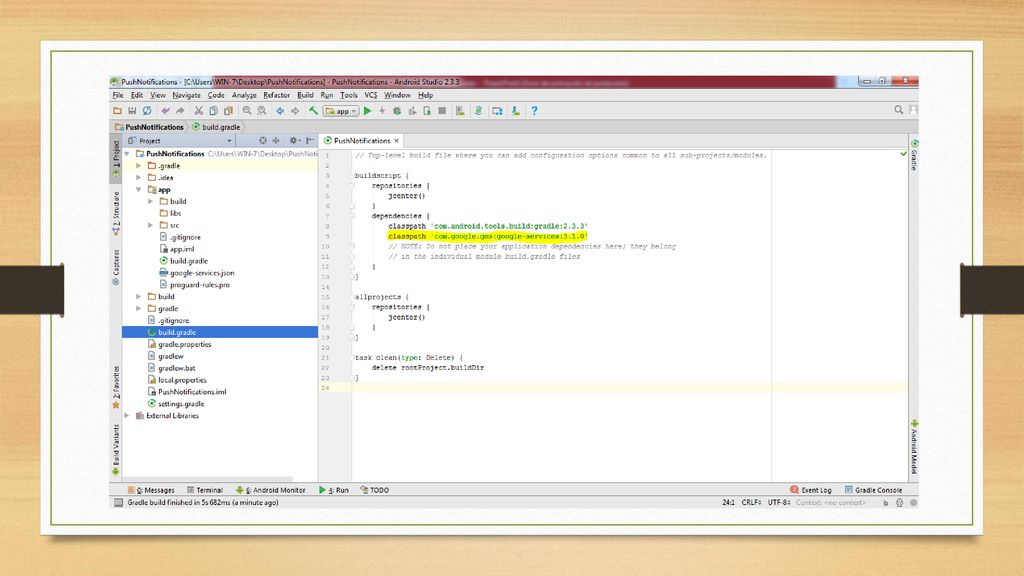Open the AVD Manager toolbar icon
This screenshot has width=1024, height=576.
click(x=460, y=111)
